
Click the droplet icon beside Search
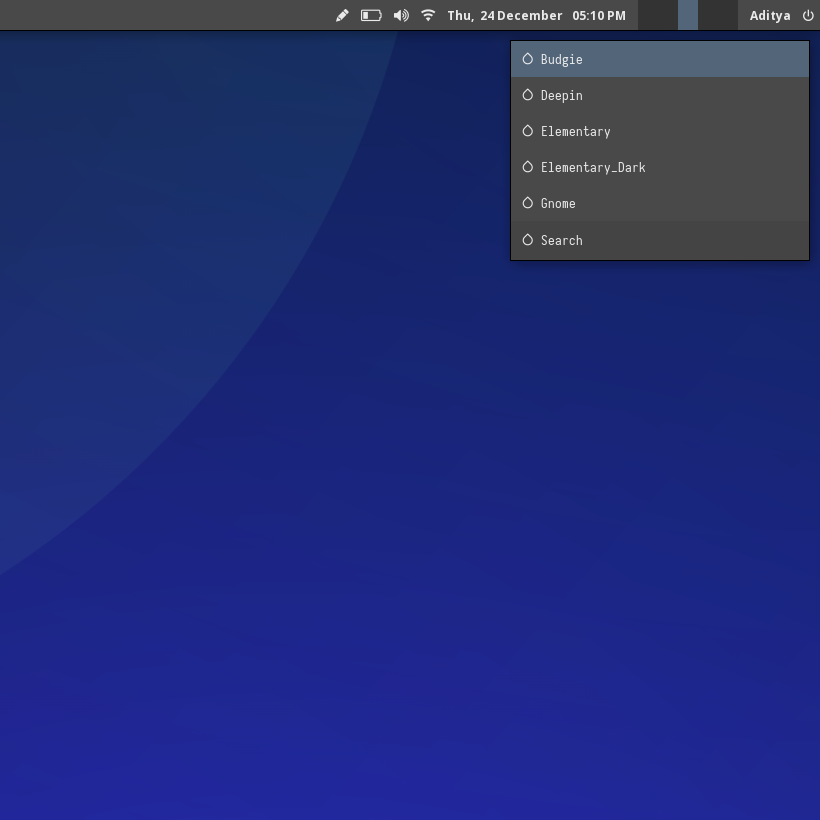[x=528, y=240]
